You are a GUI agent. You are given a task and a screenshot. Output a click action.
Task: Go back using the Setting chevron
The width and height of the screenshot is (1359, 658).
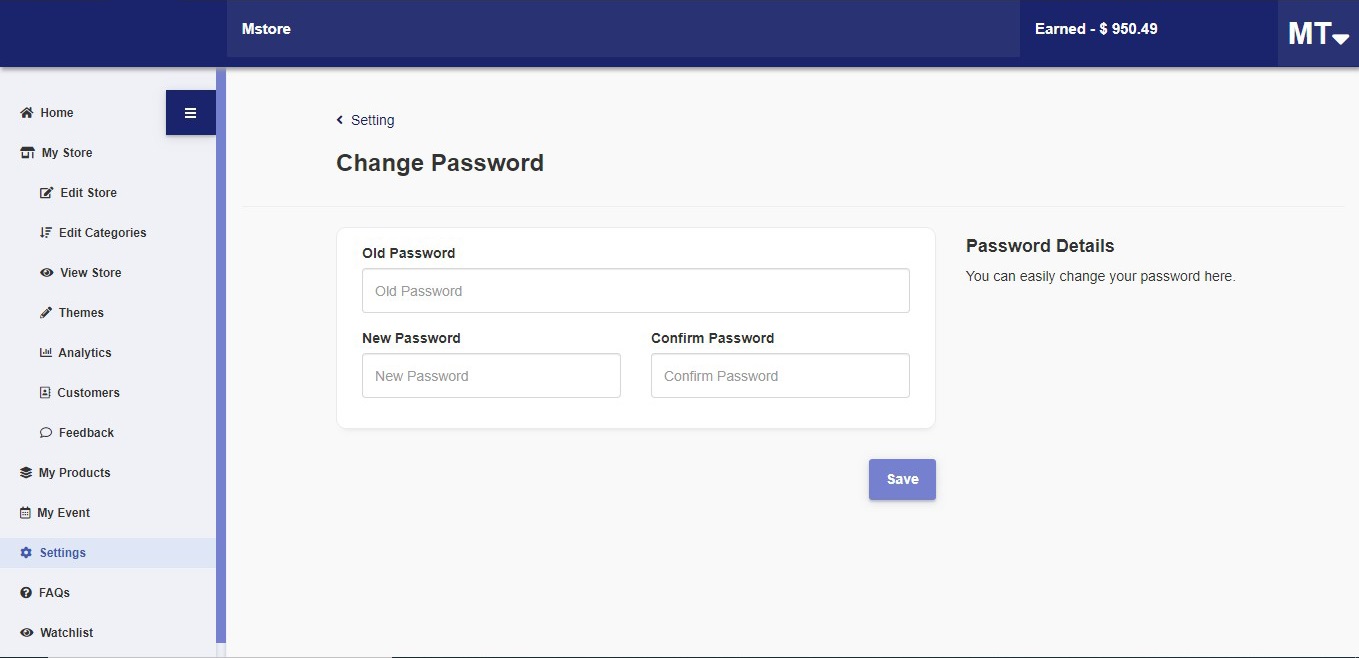point(340,120)
